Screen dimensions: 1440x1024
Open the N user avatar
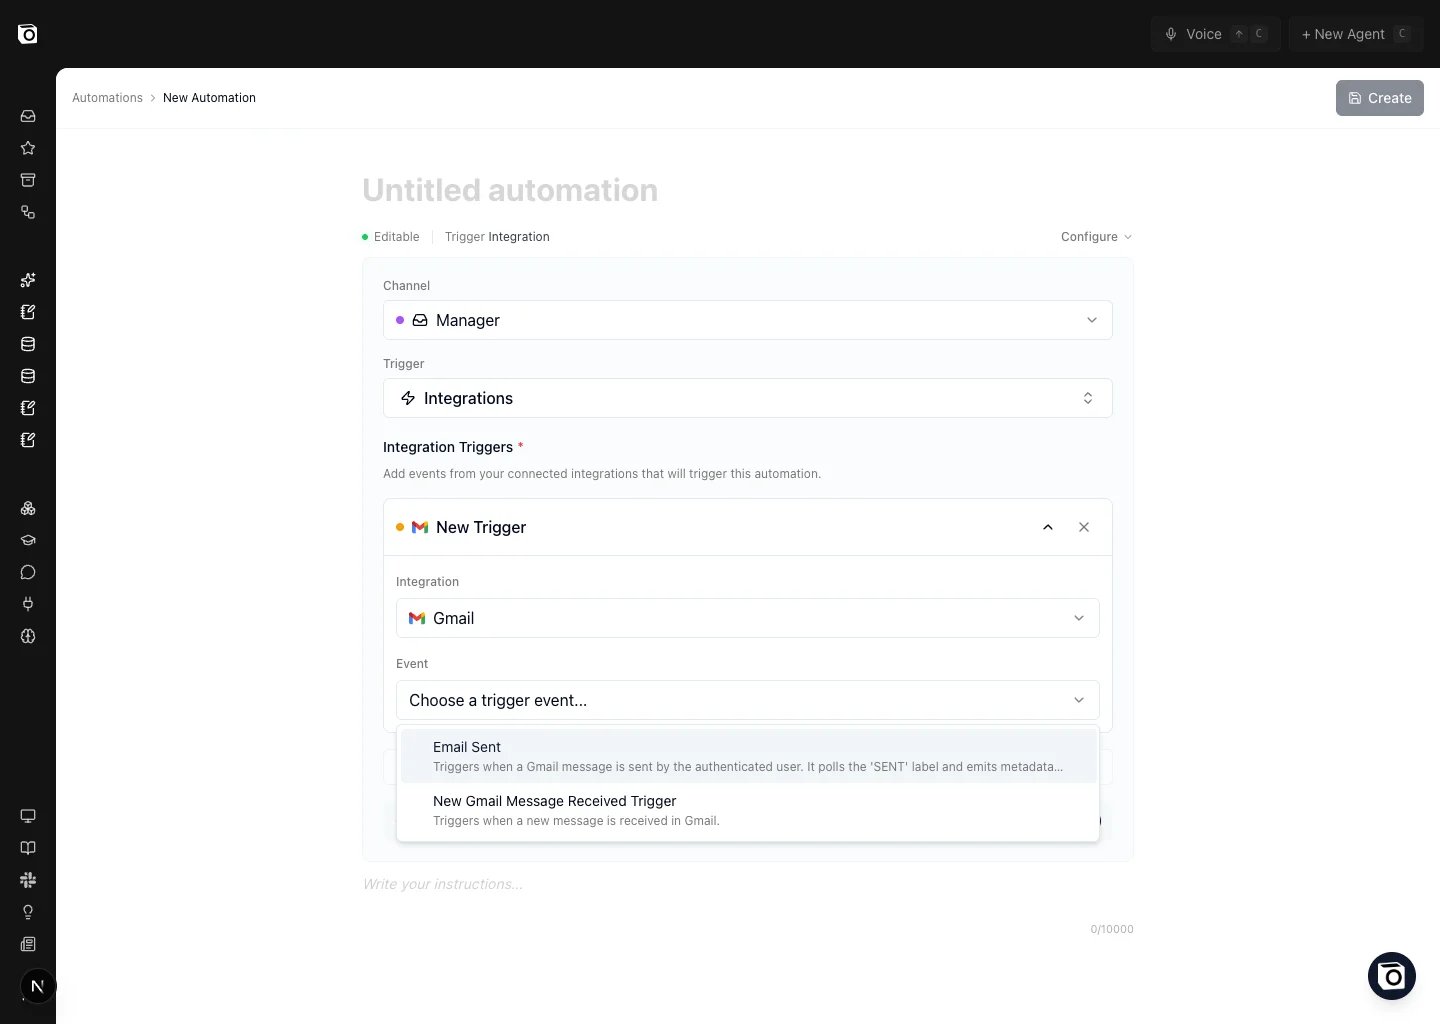click(x=38, y=986)
